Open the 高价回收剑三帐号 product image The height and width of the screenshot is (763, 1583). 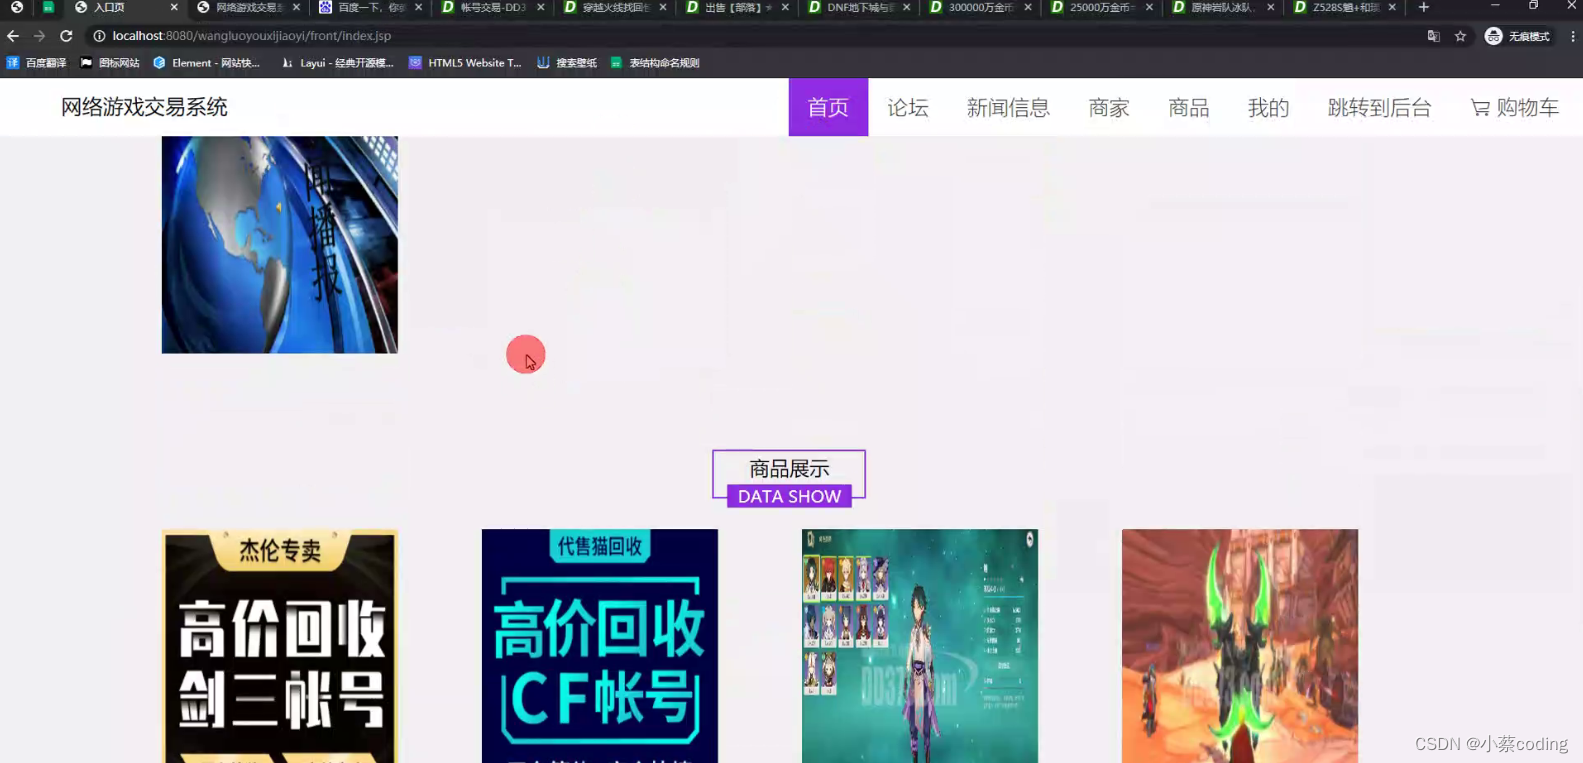click(x=280, y=646)
